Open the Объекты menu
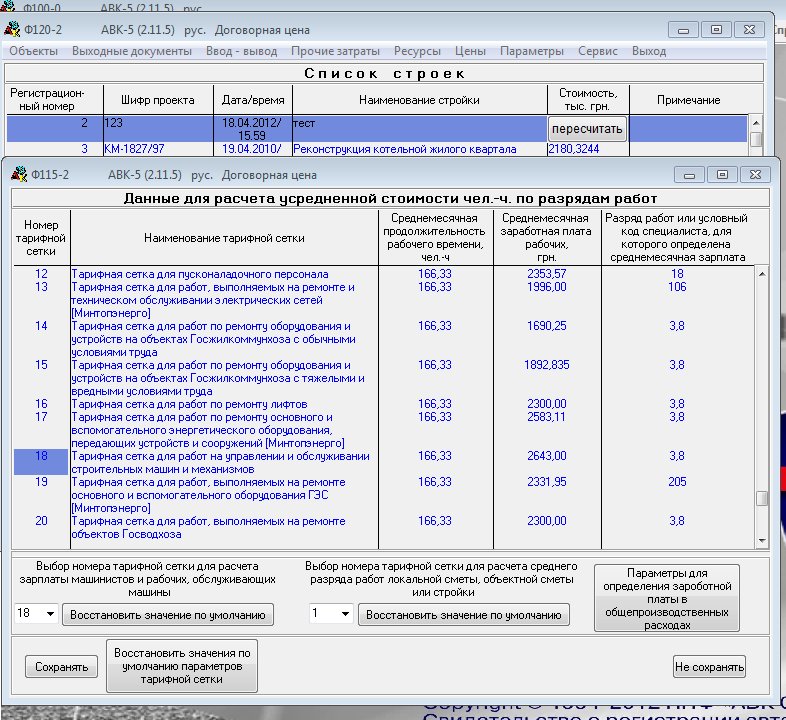Viewport: 786px width, 720px height. pyautogui.click(x=33, y=51)
